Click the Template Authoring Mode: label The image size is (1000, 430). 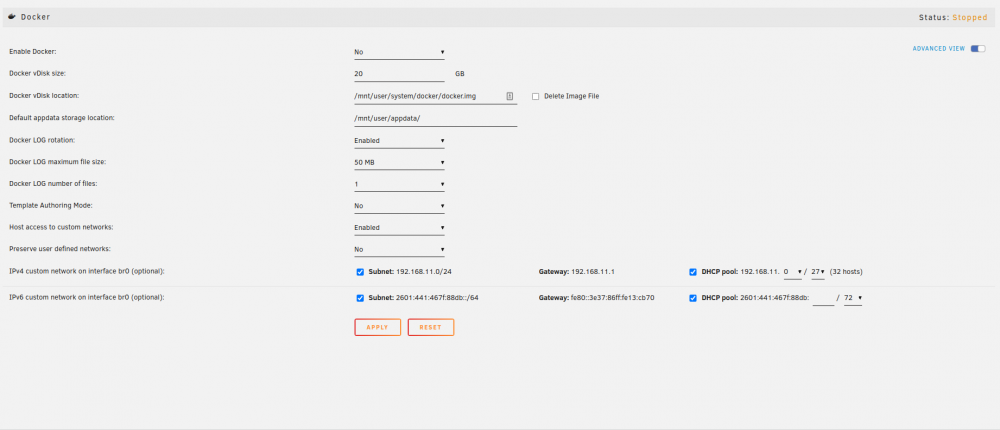tap(51, 205)
